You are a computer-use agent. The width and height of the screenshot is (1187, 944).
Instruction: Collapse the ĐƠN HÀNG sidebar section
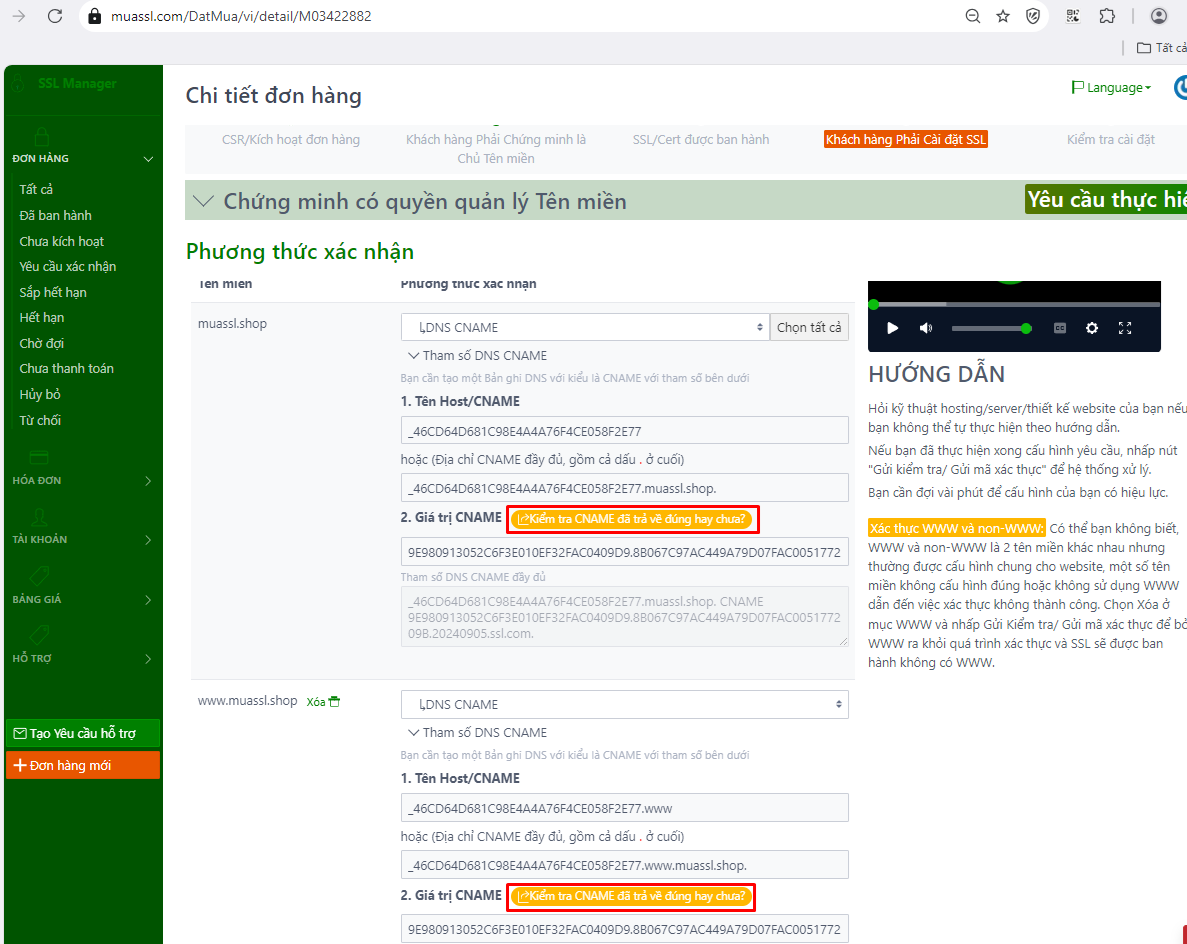tap(148, 159)
